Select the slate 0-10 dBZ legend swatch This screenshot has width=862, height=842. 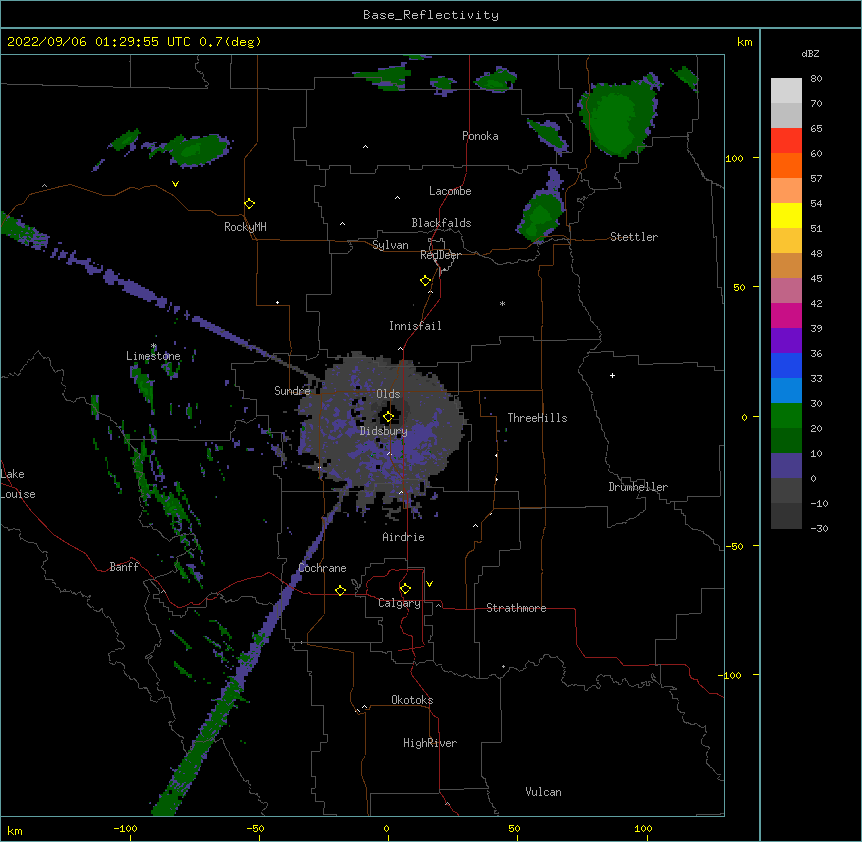[x=786, y=466]
